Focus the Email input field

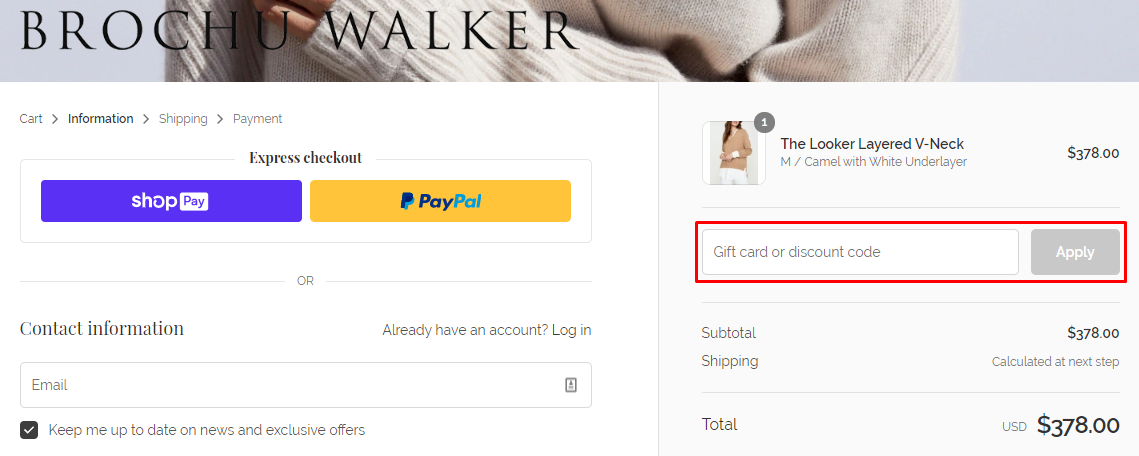pyautogui.click(x=306, y=385)
